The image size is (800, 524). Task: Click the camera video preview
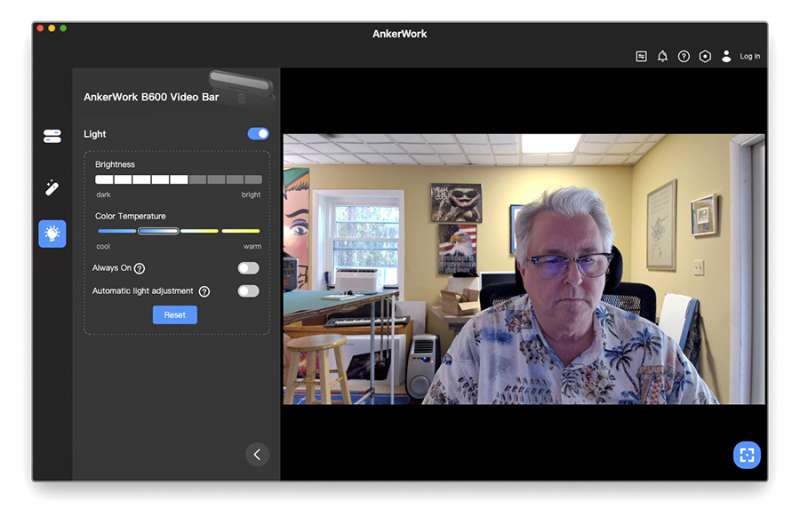pos(524,269)
